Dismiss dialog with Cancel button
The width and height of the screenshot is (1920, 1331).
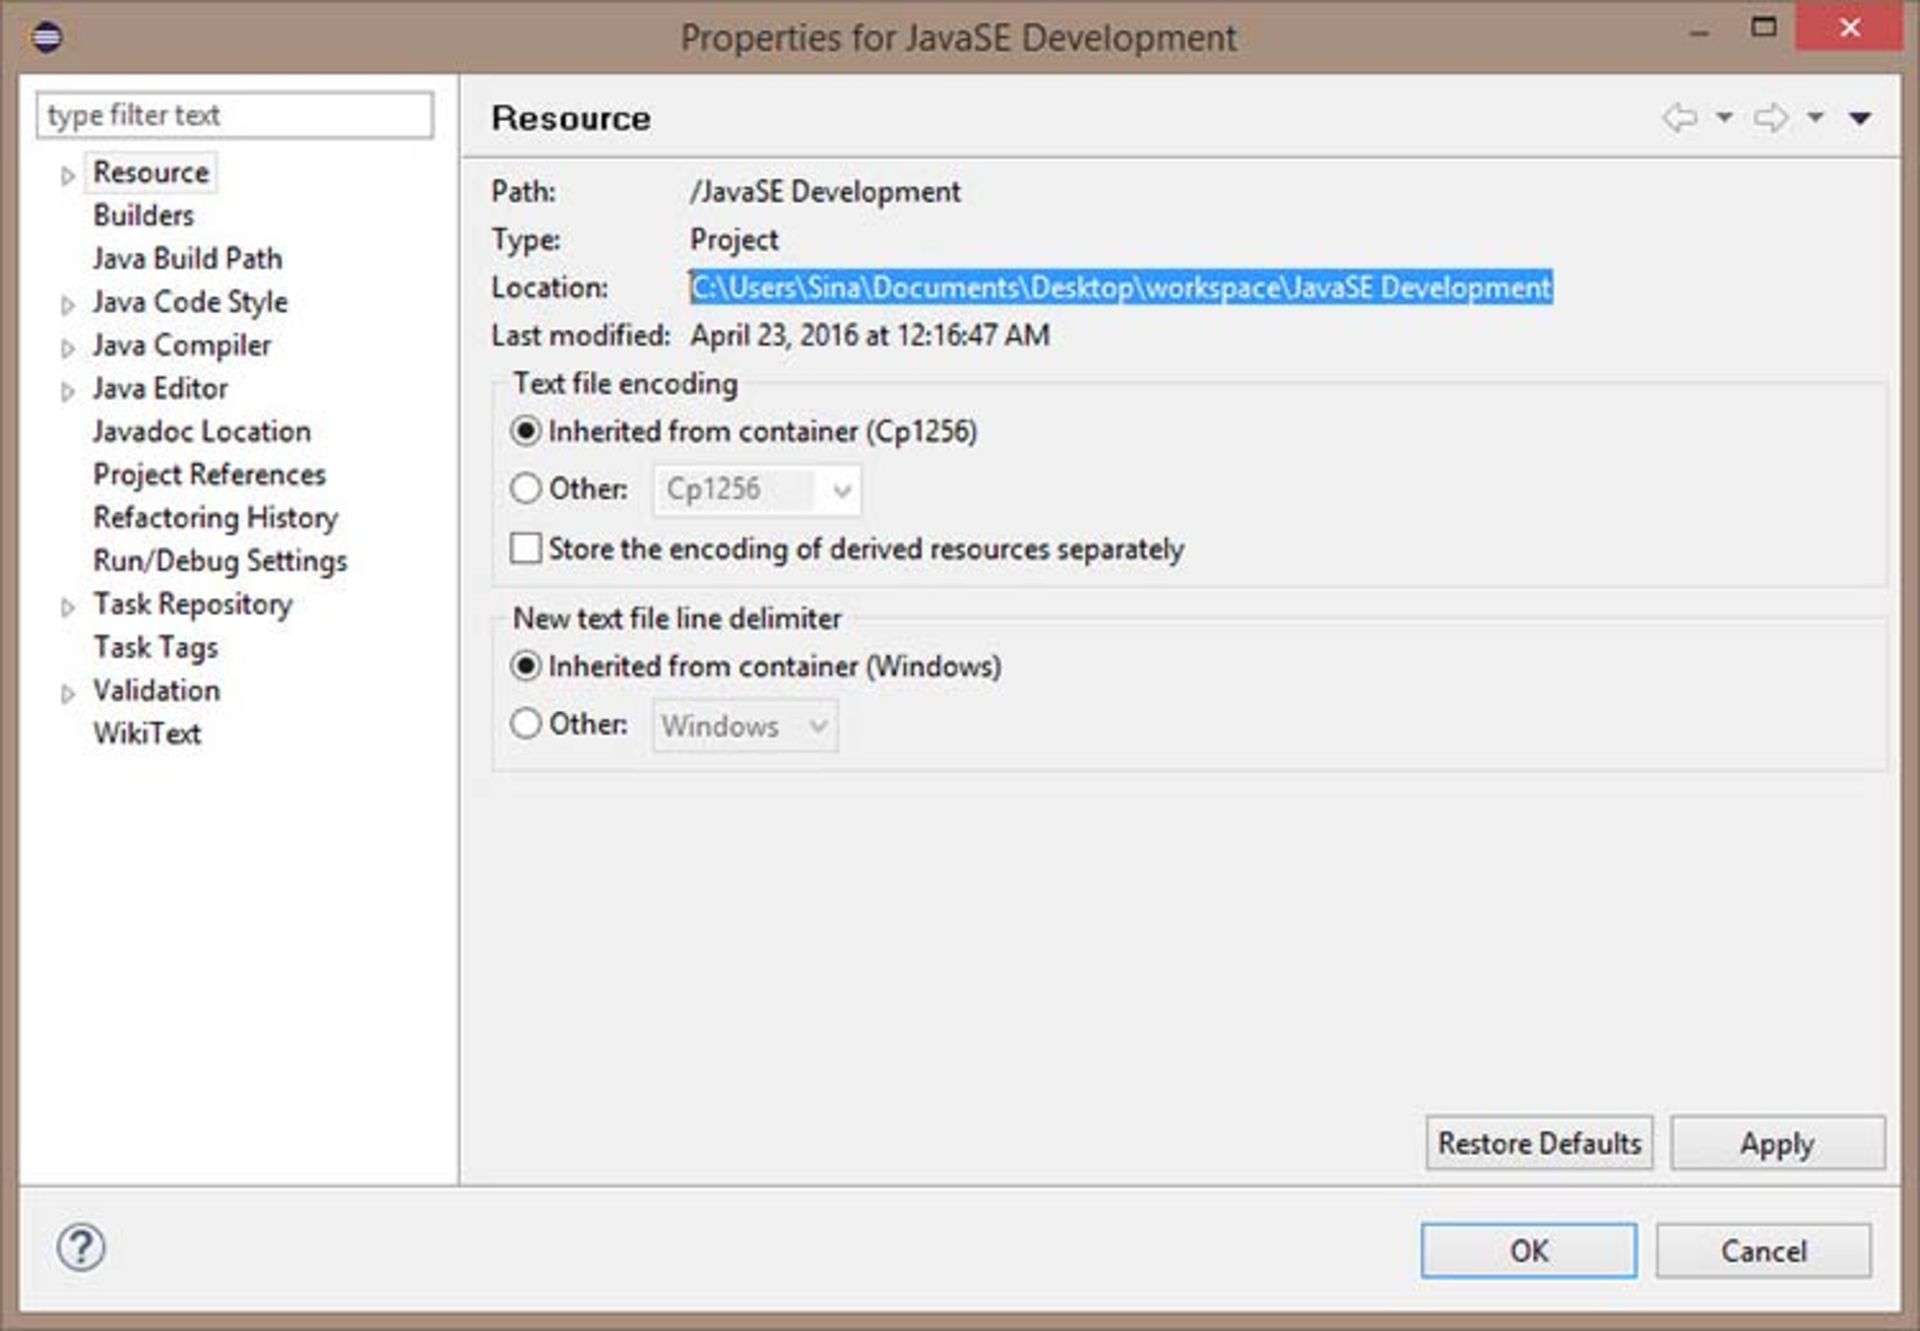click(1763, 1250)
